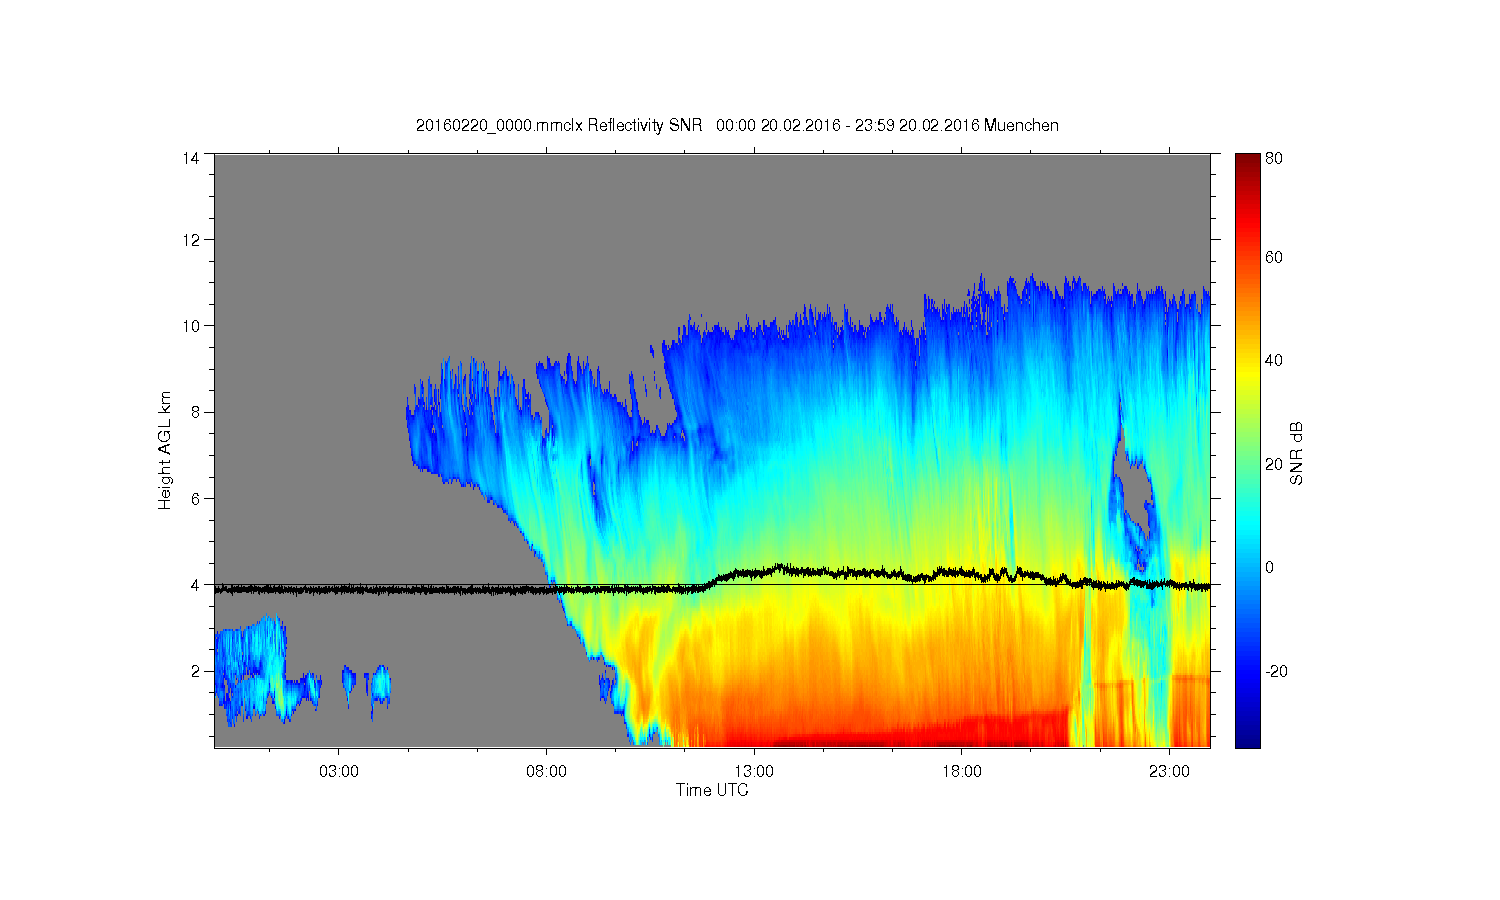
Task: Click the 08:00 time tick label
Action: click(546, 772)
